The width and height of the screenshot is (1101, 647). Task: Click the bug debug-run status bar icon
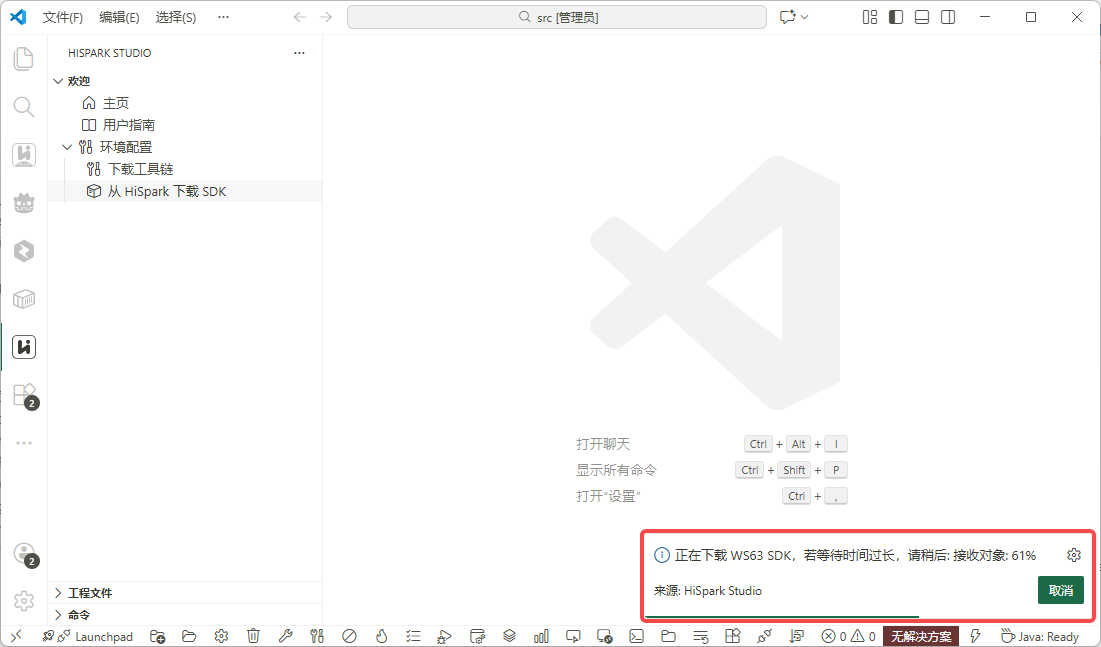point(444,636)
